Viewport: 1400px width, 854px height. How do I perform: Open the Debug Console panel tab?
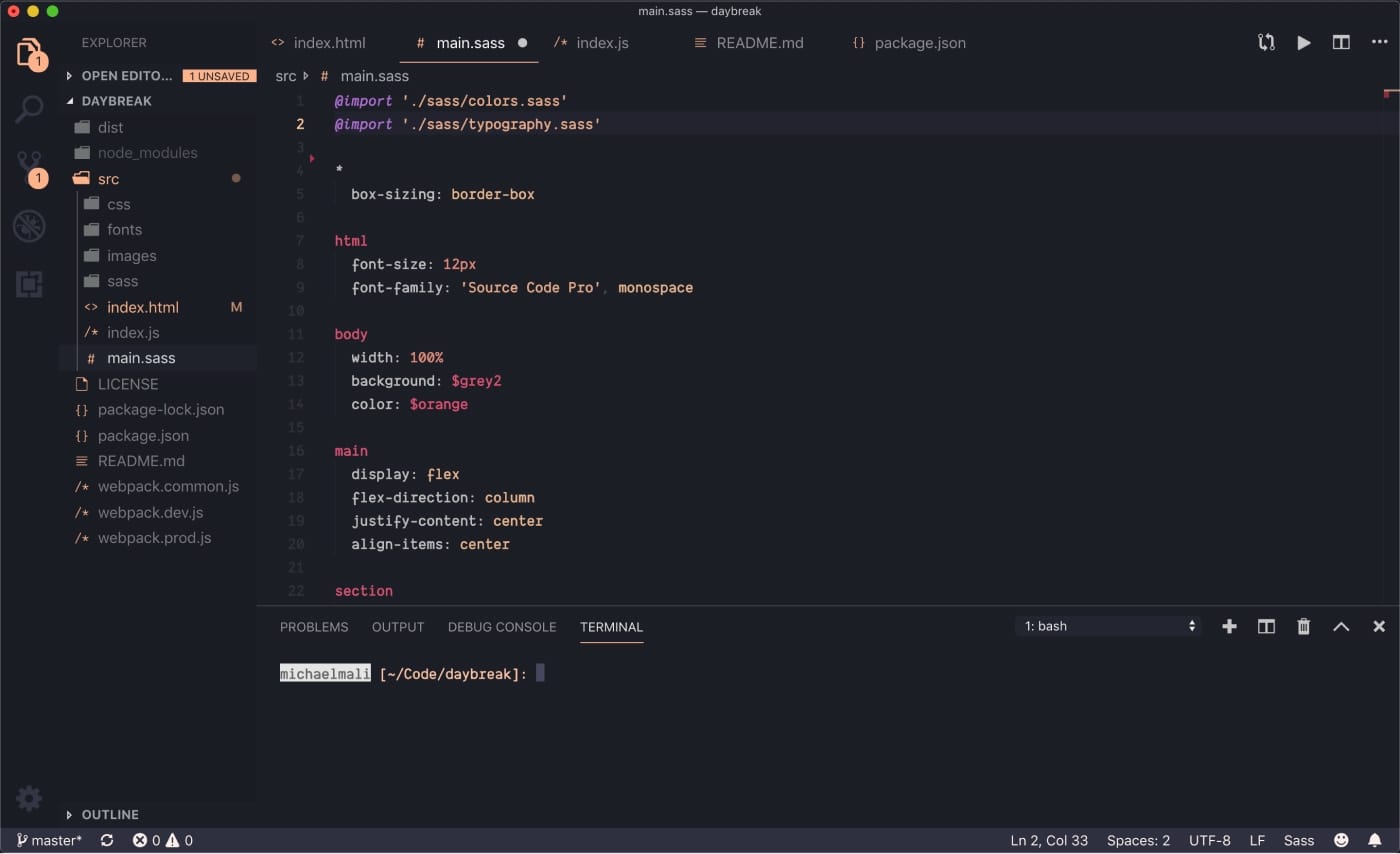click(502, 627)
